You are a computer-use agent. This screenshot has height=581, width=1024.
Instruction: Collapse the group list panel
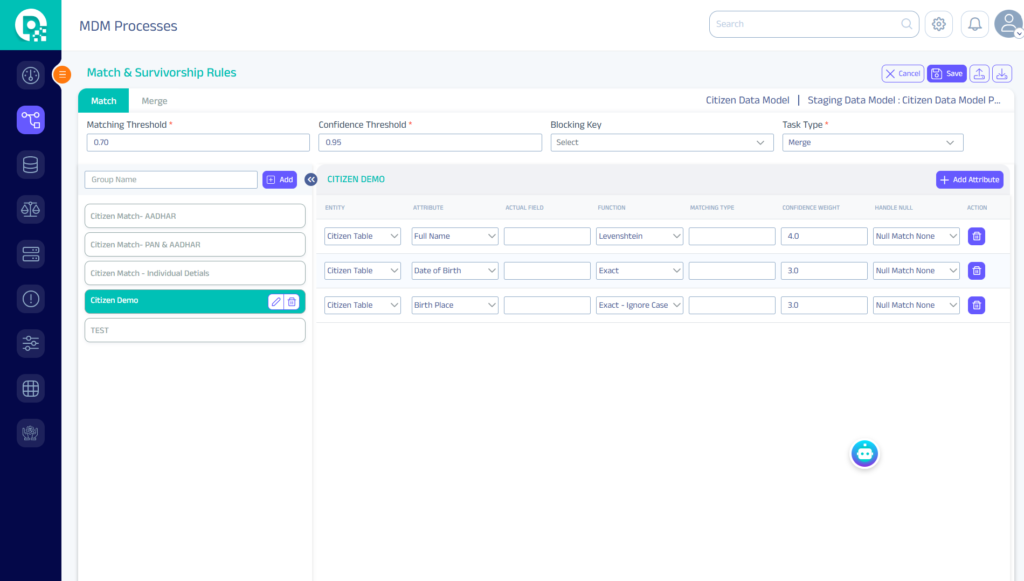tap(311, 180)
